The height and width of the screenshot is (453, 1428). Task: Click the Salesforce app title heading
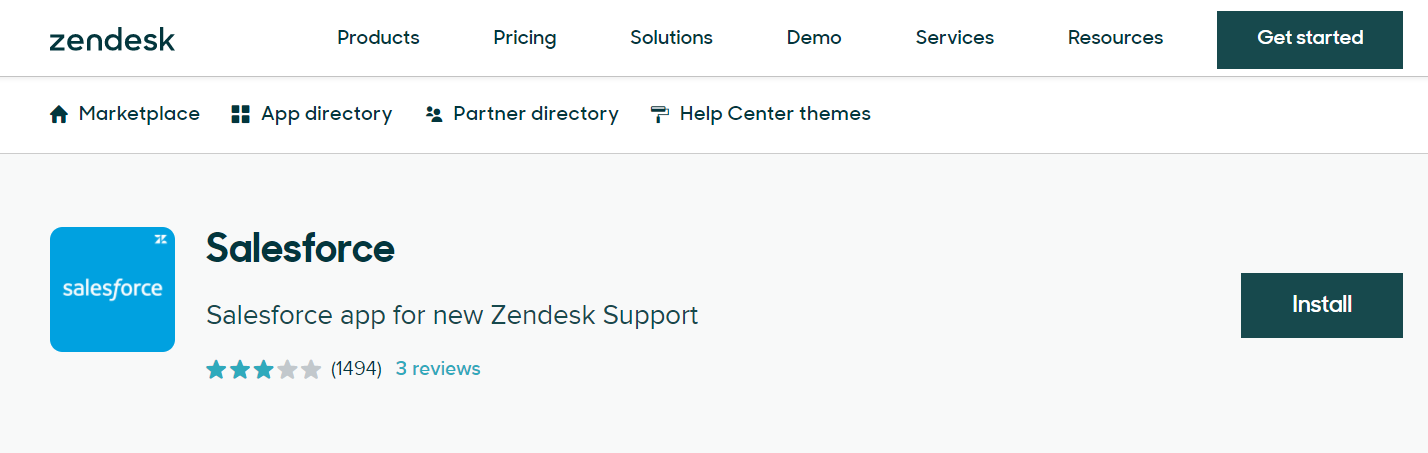point(300,248)
